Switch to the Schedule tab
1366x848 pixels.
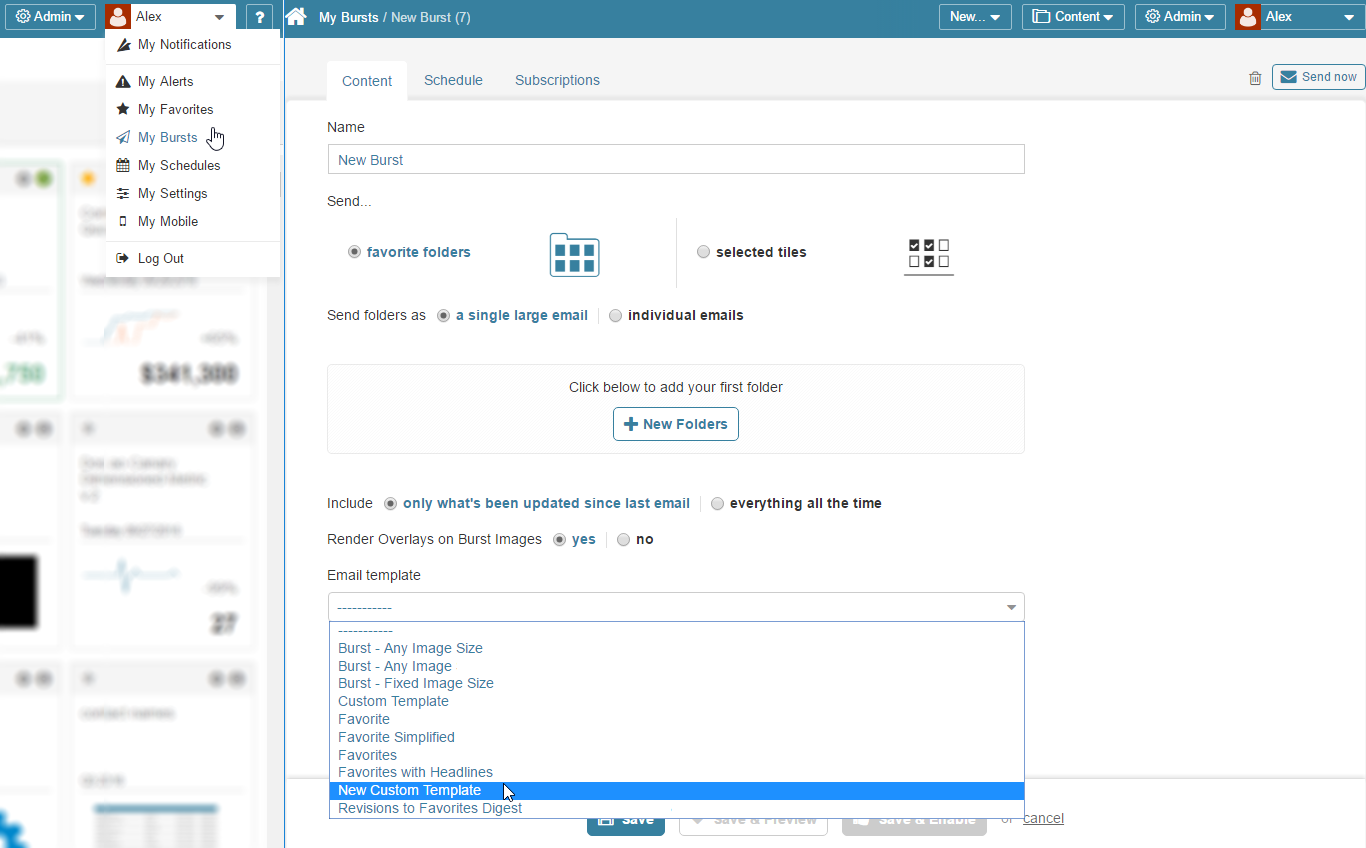click(453, 80)
